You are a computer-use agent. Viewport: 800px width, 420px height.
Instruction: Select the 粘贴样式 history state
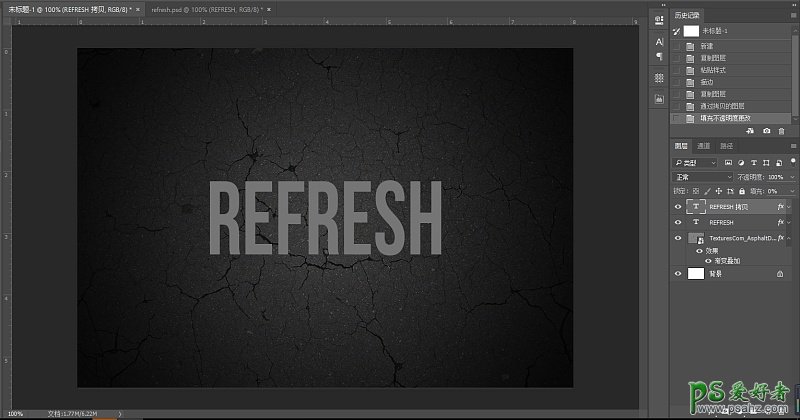click(x=713, y=70)
